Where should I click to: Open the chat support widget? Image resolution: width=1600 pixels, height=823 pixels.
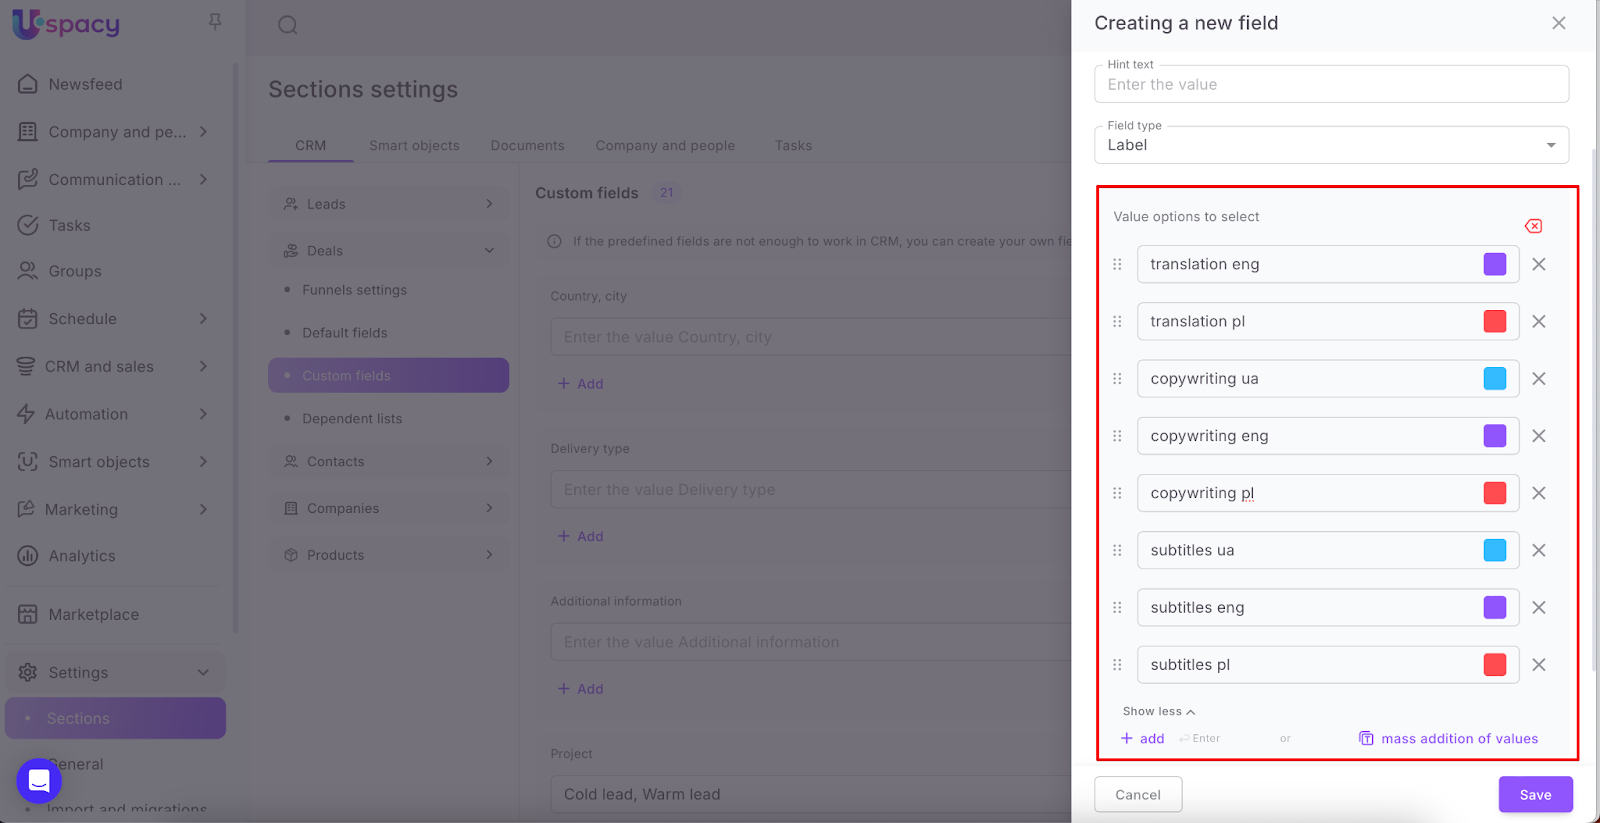pos(39,781)
